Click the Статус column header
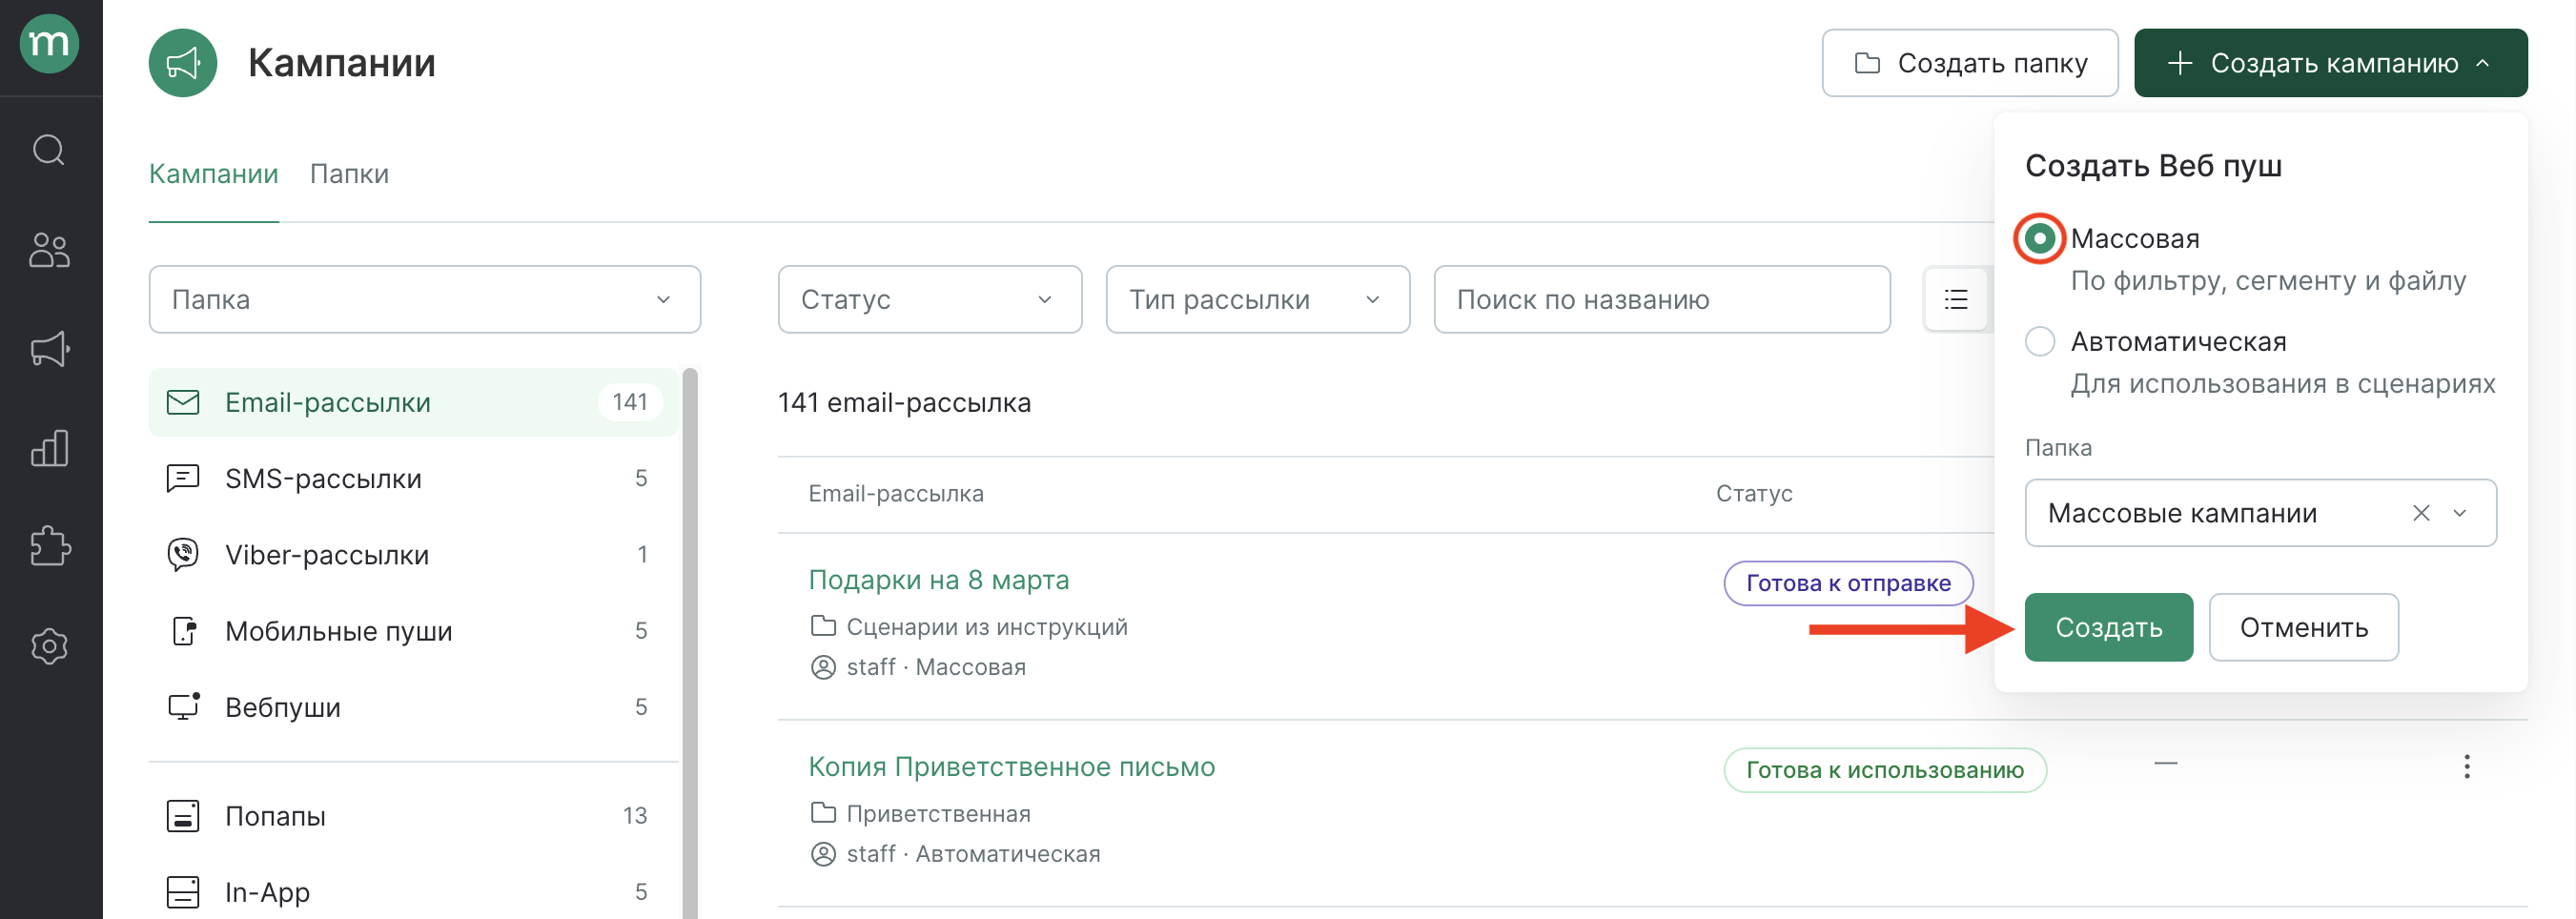2576x919 pixels. point(1753,493)
